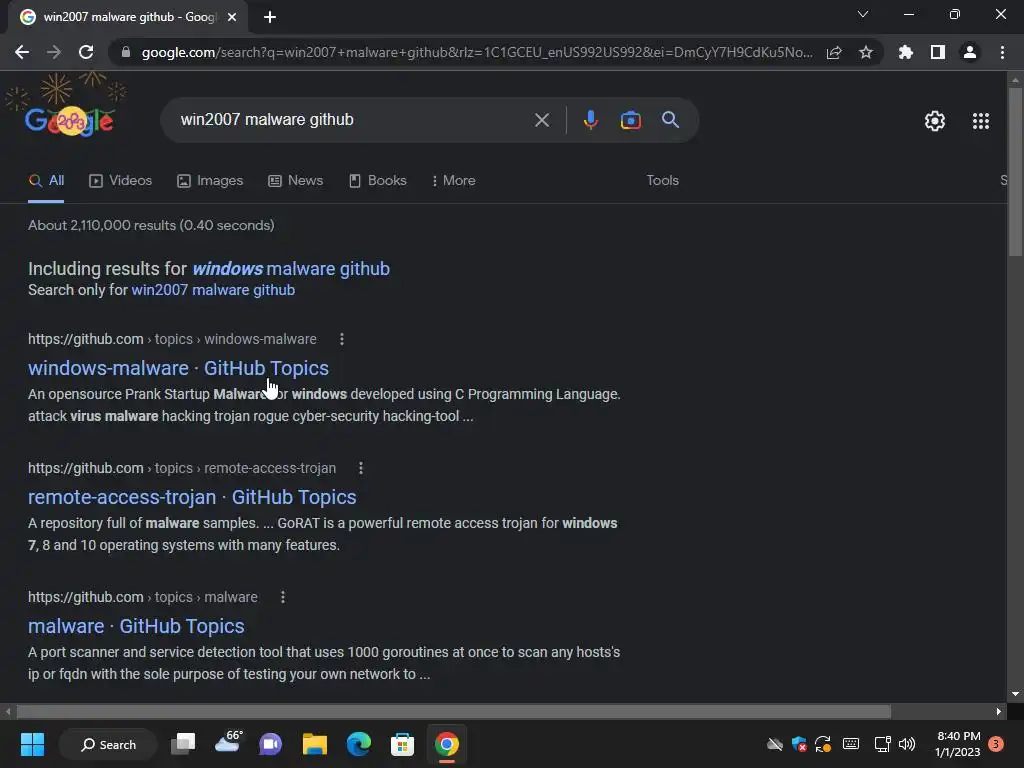Screen dimensions: 1024x768
Task: Open the Google apps grid
Action: [981, 121]
